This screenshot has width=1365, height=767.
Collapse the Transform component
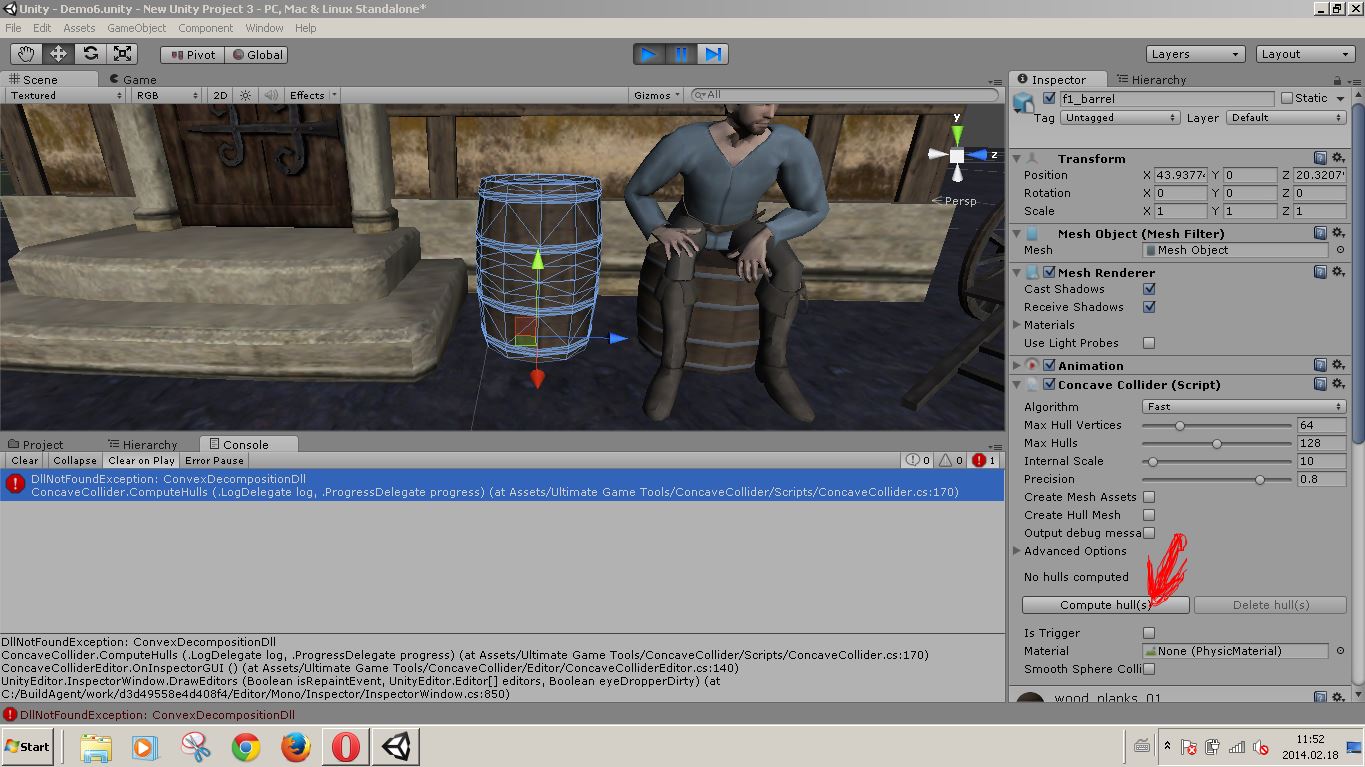(1017, 158)
